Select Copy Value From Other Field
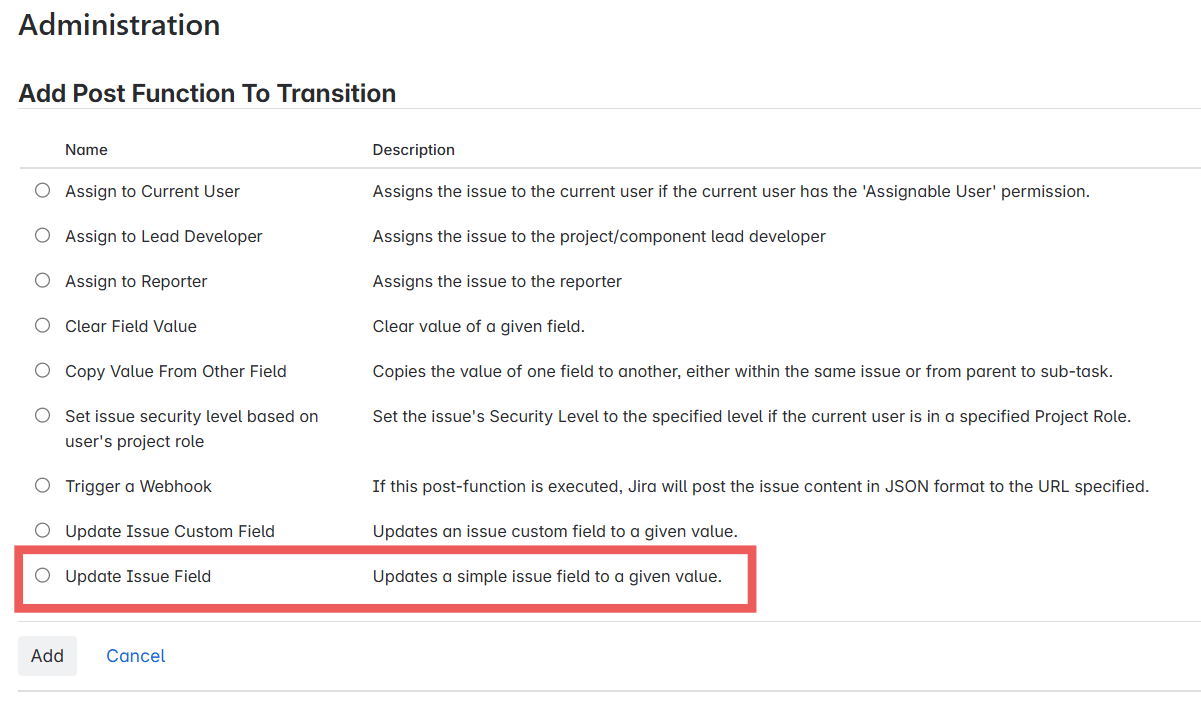 pos(42,370)
